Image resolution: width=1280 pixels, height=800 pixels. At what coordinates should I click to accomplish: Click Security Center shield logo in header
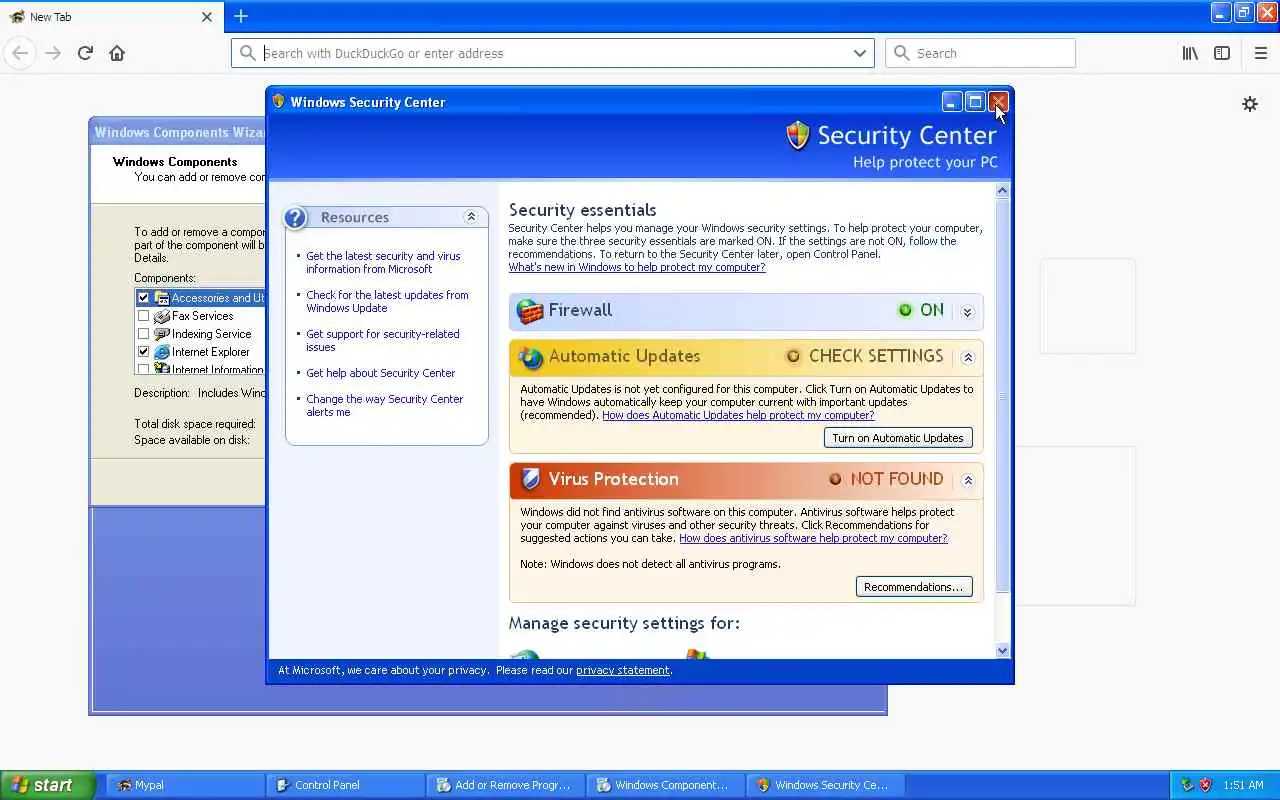click(797, 136)
